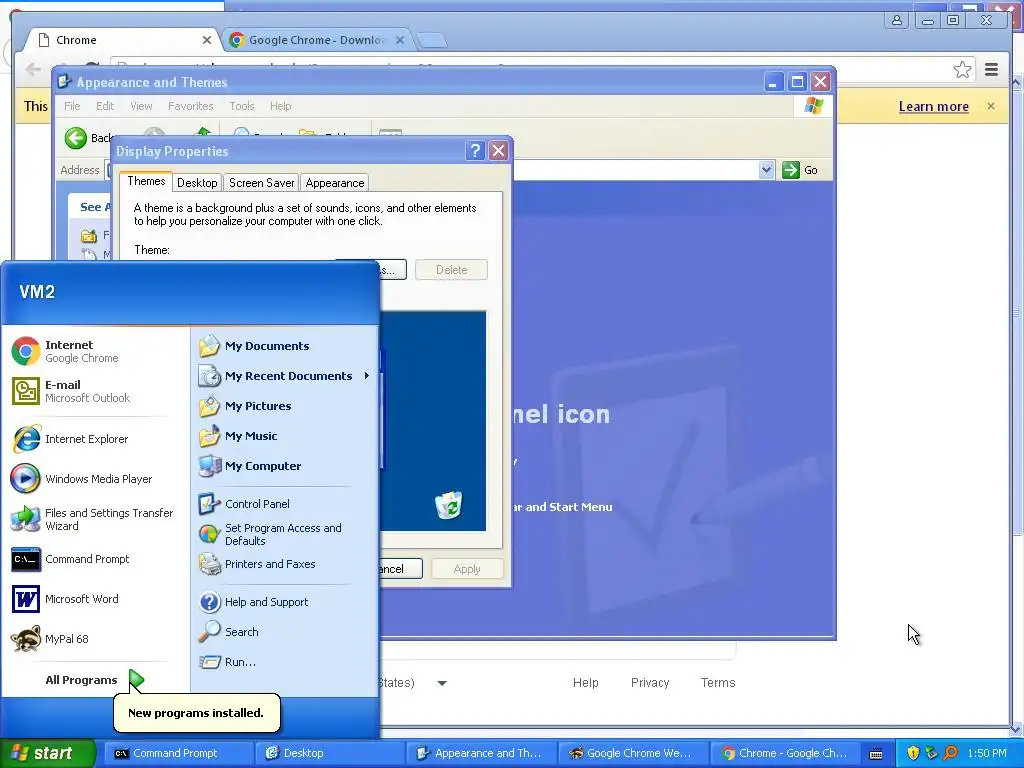This screenshot has width=1024, height=768.
Task: Open the Tools menu
Action: [242, 106]
